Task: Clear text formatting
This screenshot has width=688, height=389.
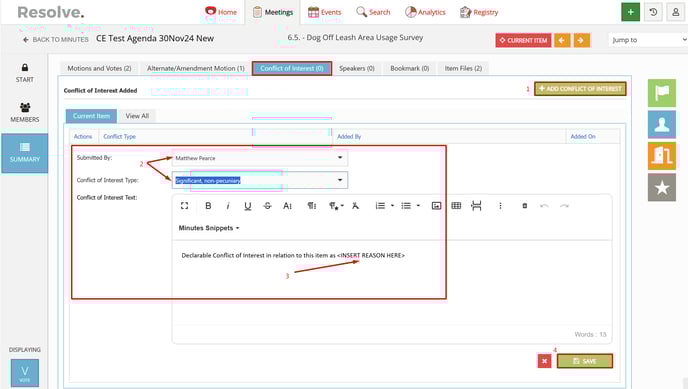Action: point(355,206)
